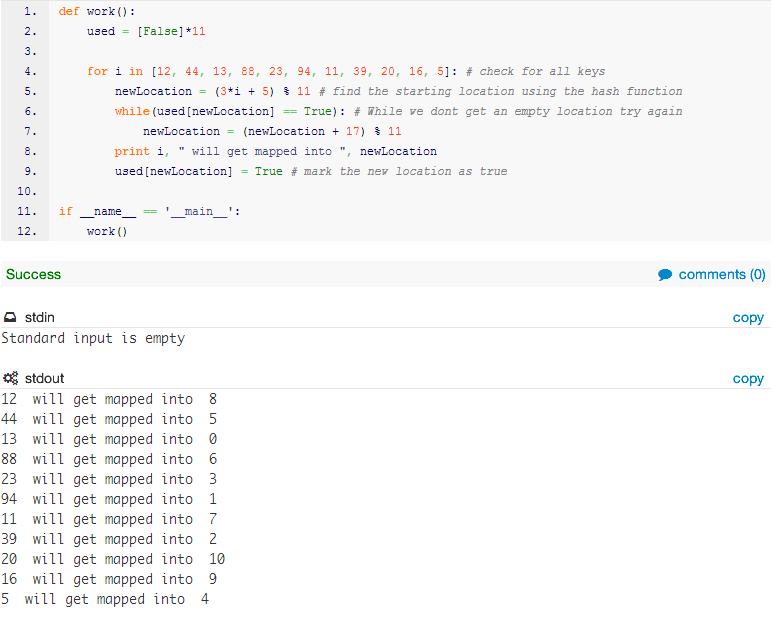Click output '44 will get mapped into 5'
Screen dimensions: 772x622
pos(109,420)
